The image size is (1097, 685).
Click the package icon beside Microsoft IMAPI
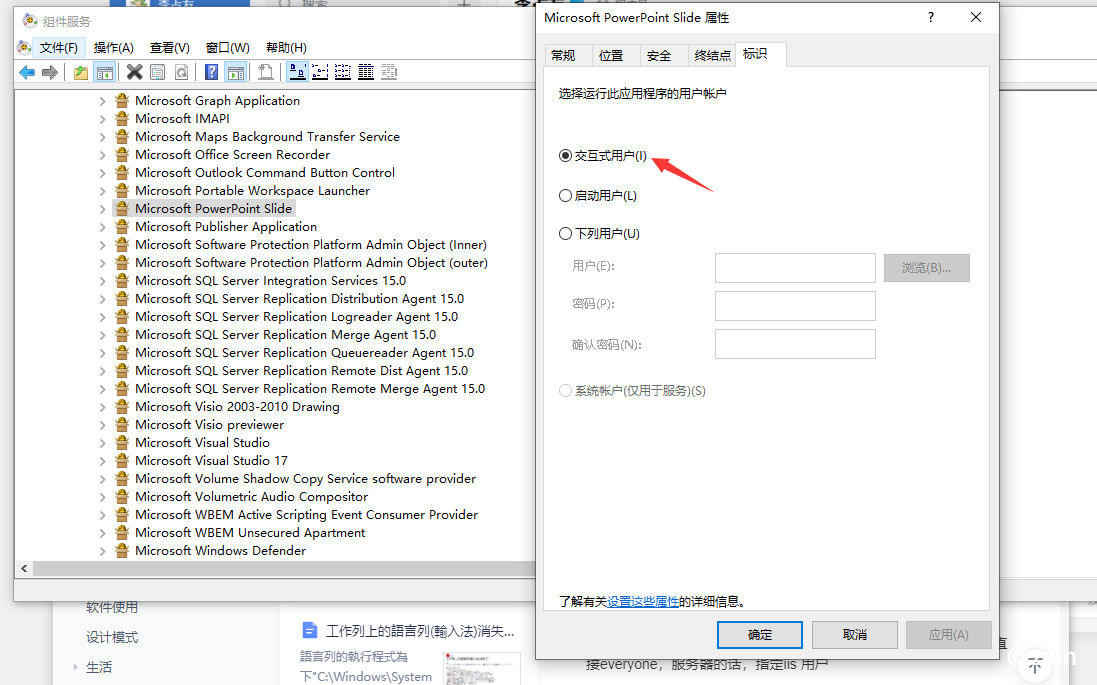tap(122, 118)
